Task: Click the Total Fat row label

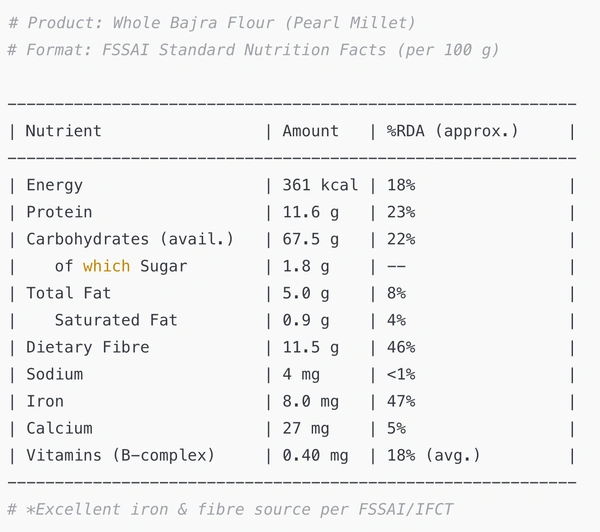Action: pos(68,293)
